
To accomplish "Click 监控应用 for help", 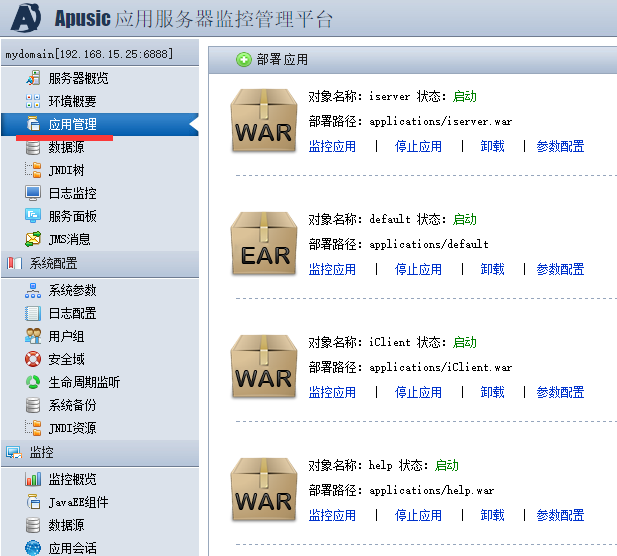I will click(x=332, y=515).
